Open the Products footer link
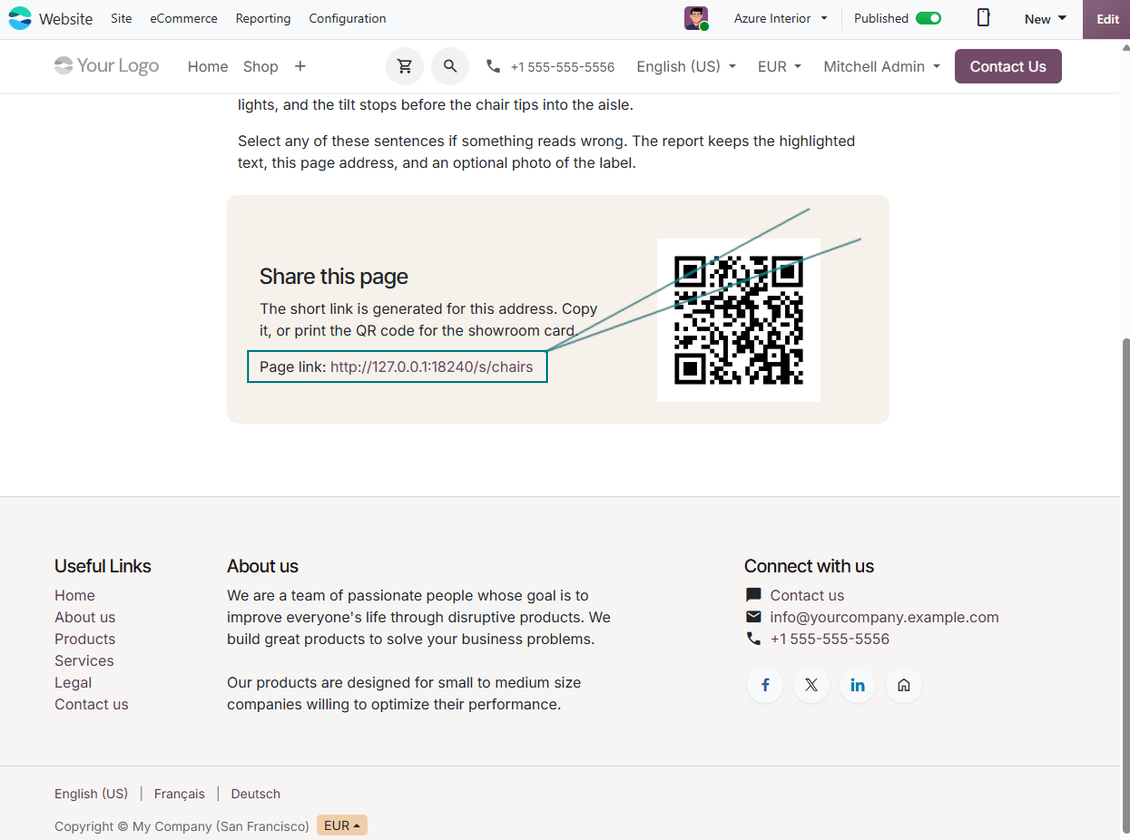 pos(85,639)
